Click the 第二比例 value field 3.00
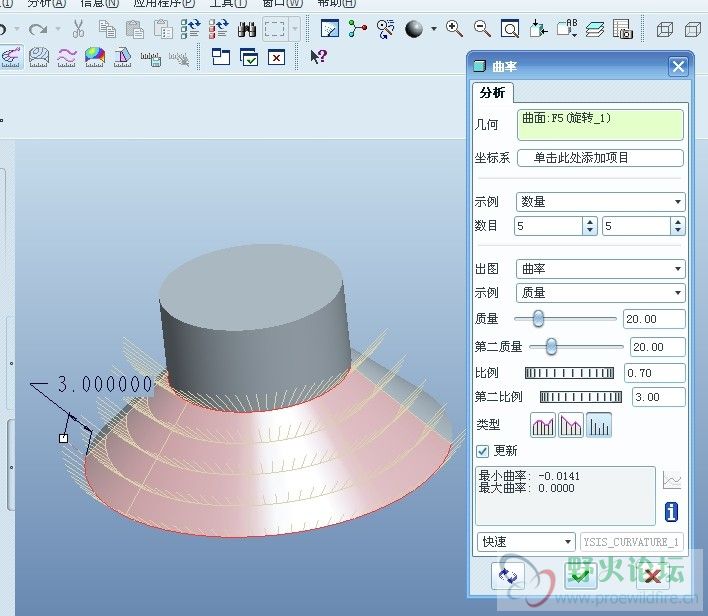Screen dimensions: 708x616 (x=658, y=397)
